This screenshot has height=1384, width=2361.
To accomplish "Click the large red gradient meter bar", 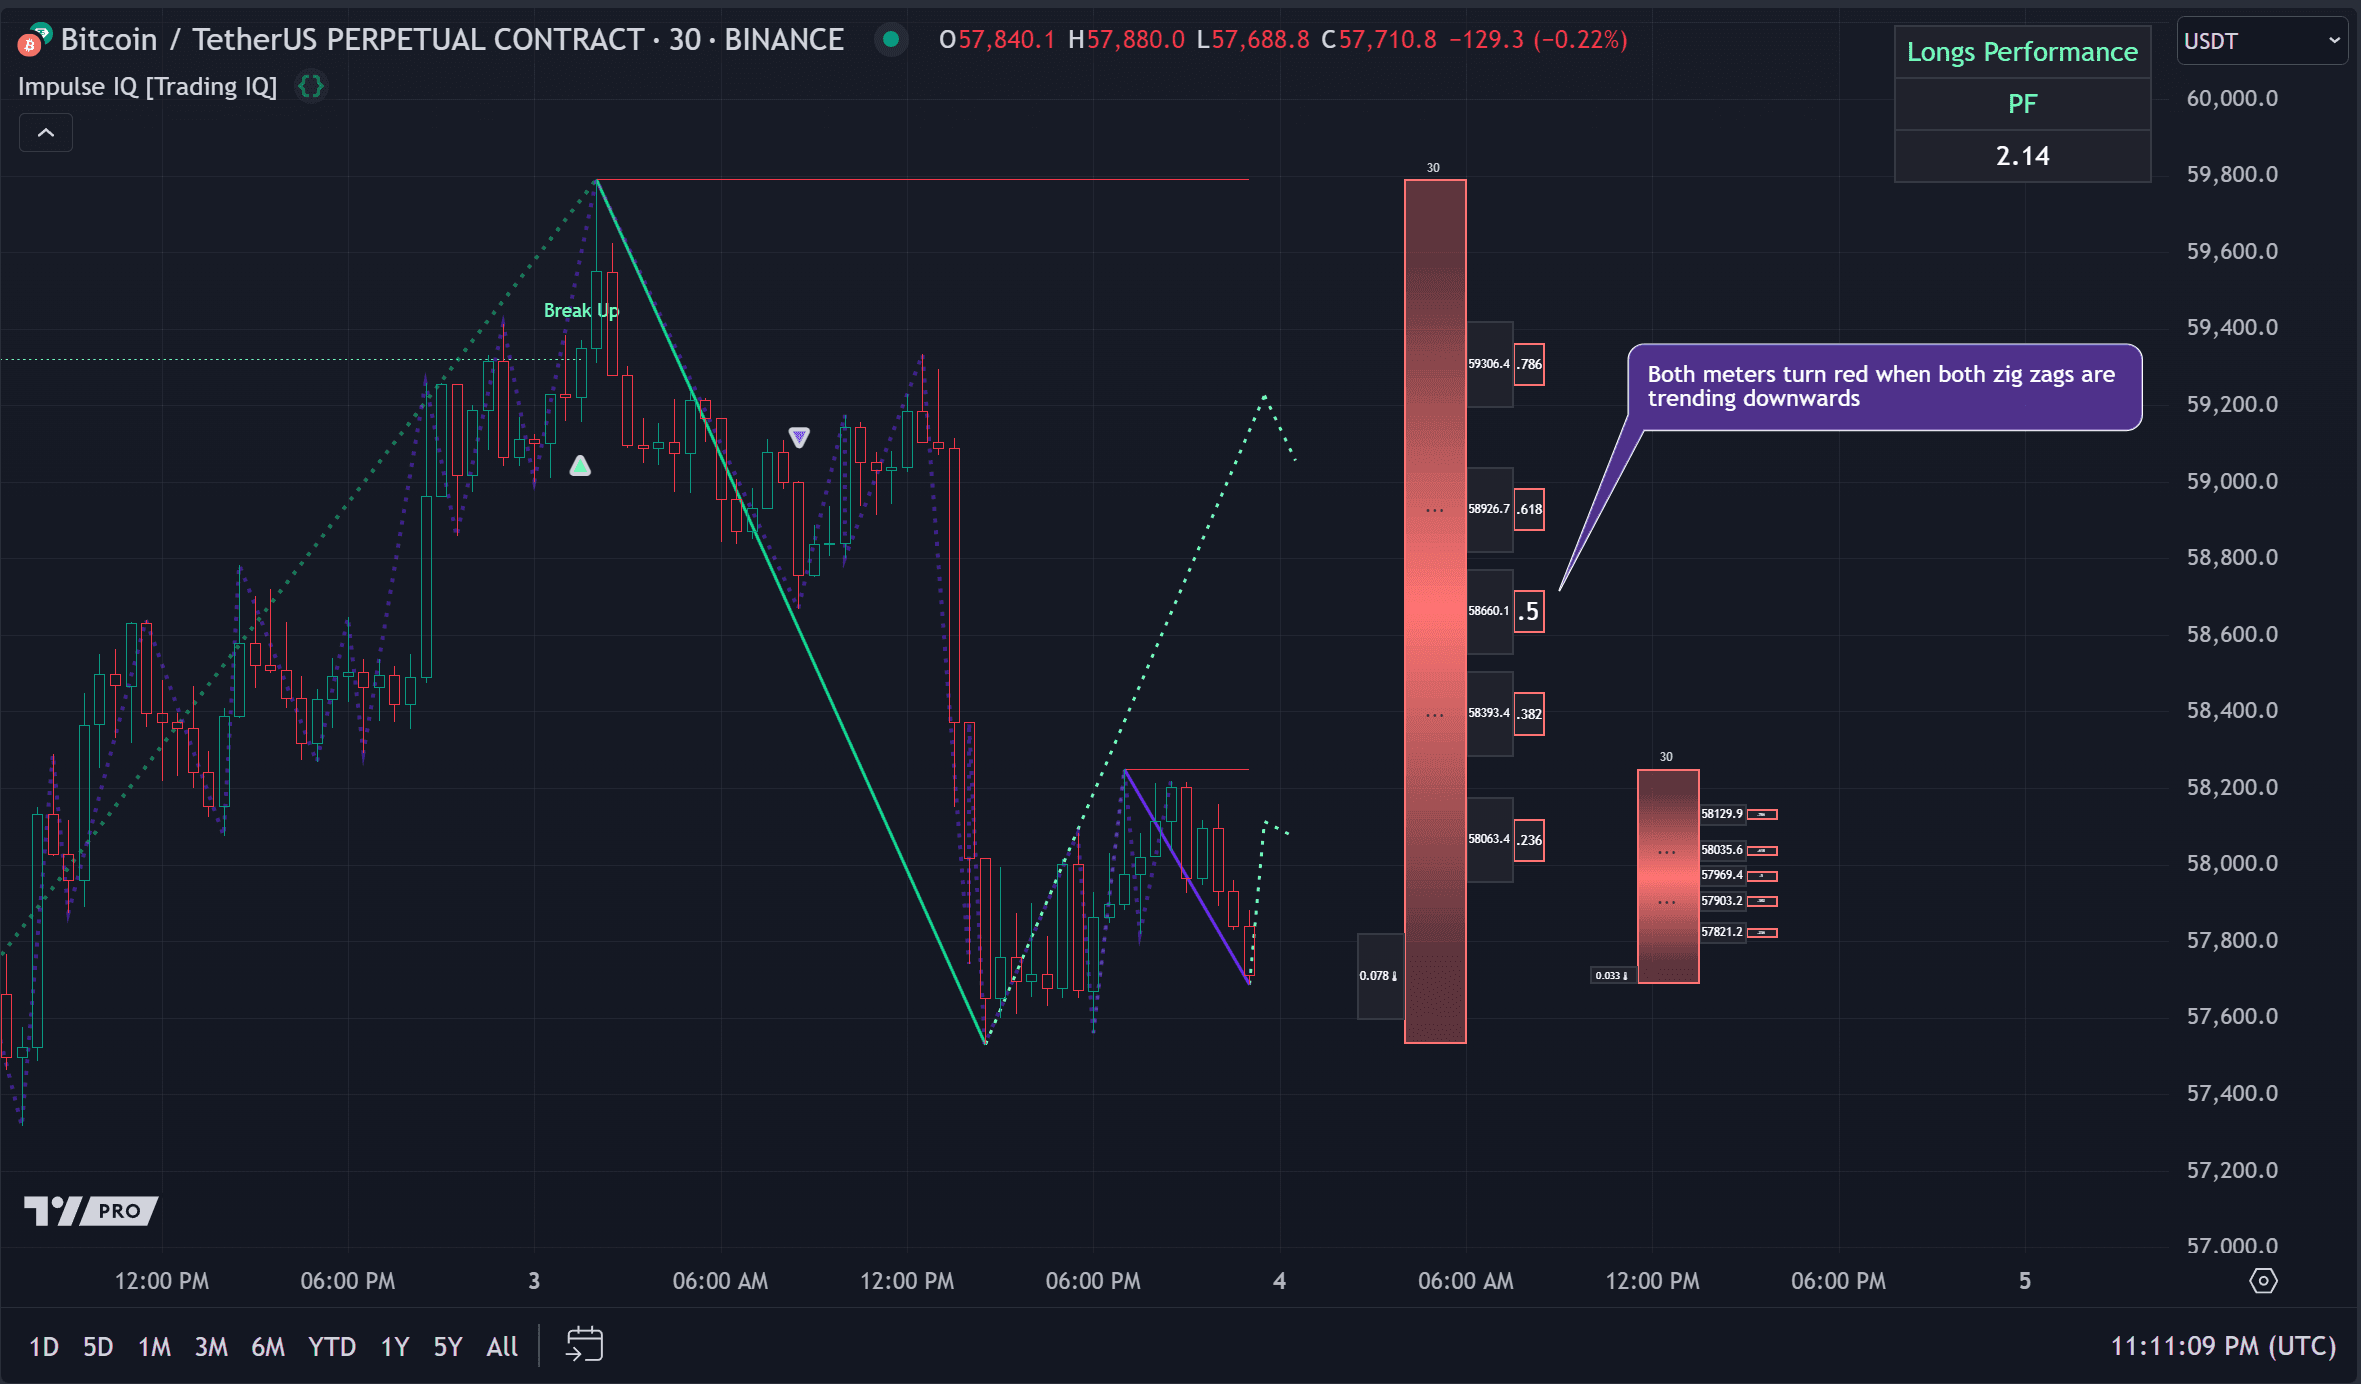I will [x=1435, y=611].
